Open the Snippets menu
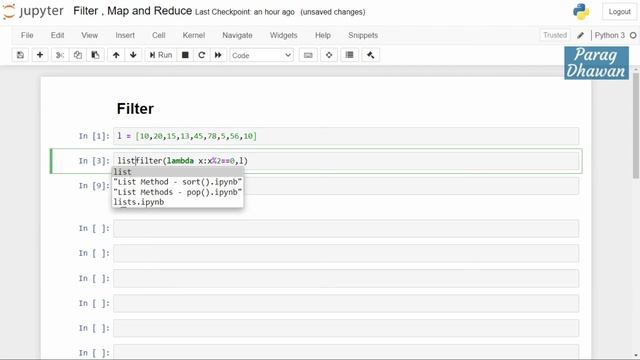 click(363, 35)
